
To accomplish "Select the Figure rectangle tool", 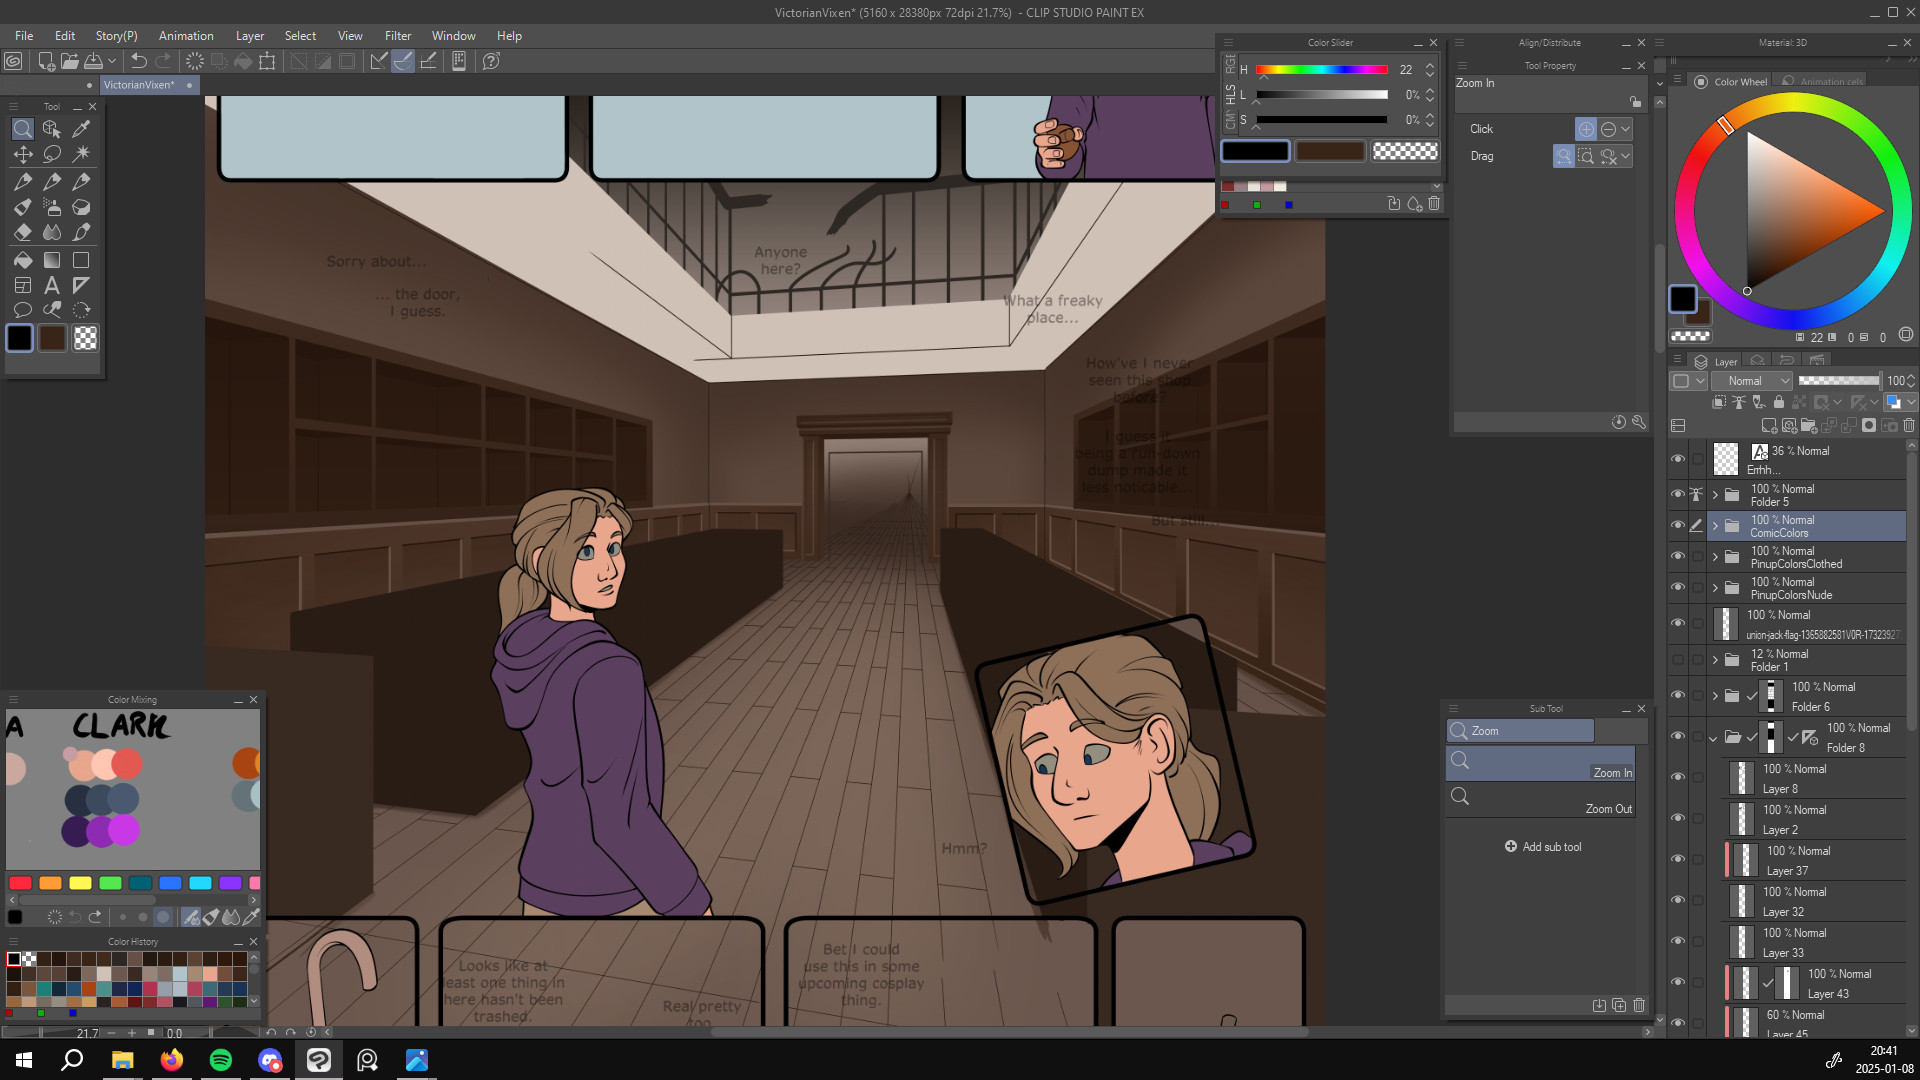I will pos(81,260).
